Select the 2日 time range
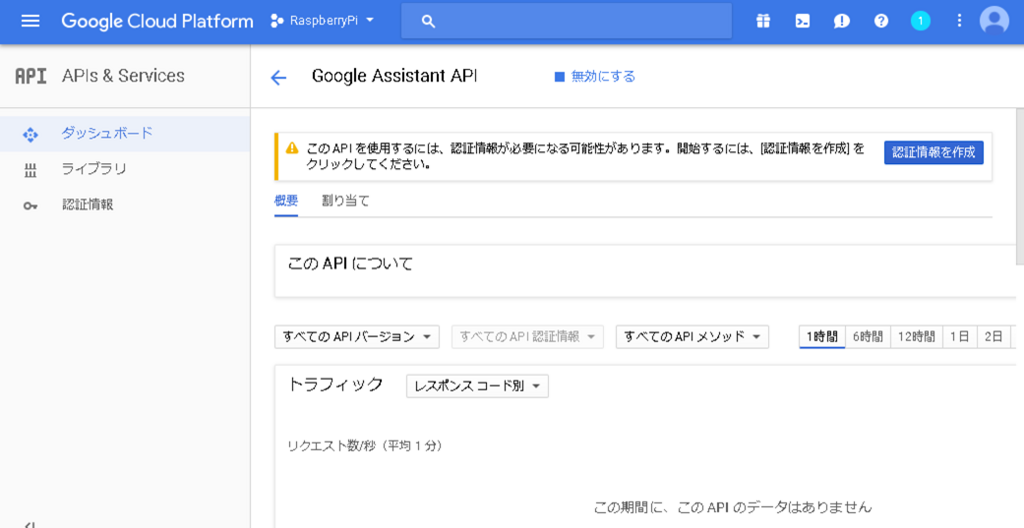The width and height of the screenshot is (1024, 528). (x=993, y=337)
